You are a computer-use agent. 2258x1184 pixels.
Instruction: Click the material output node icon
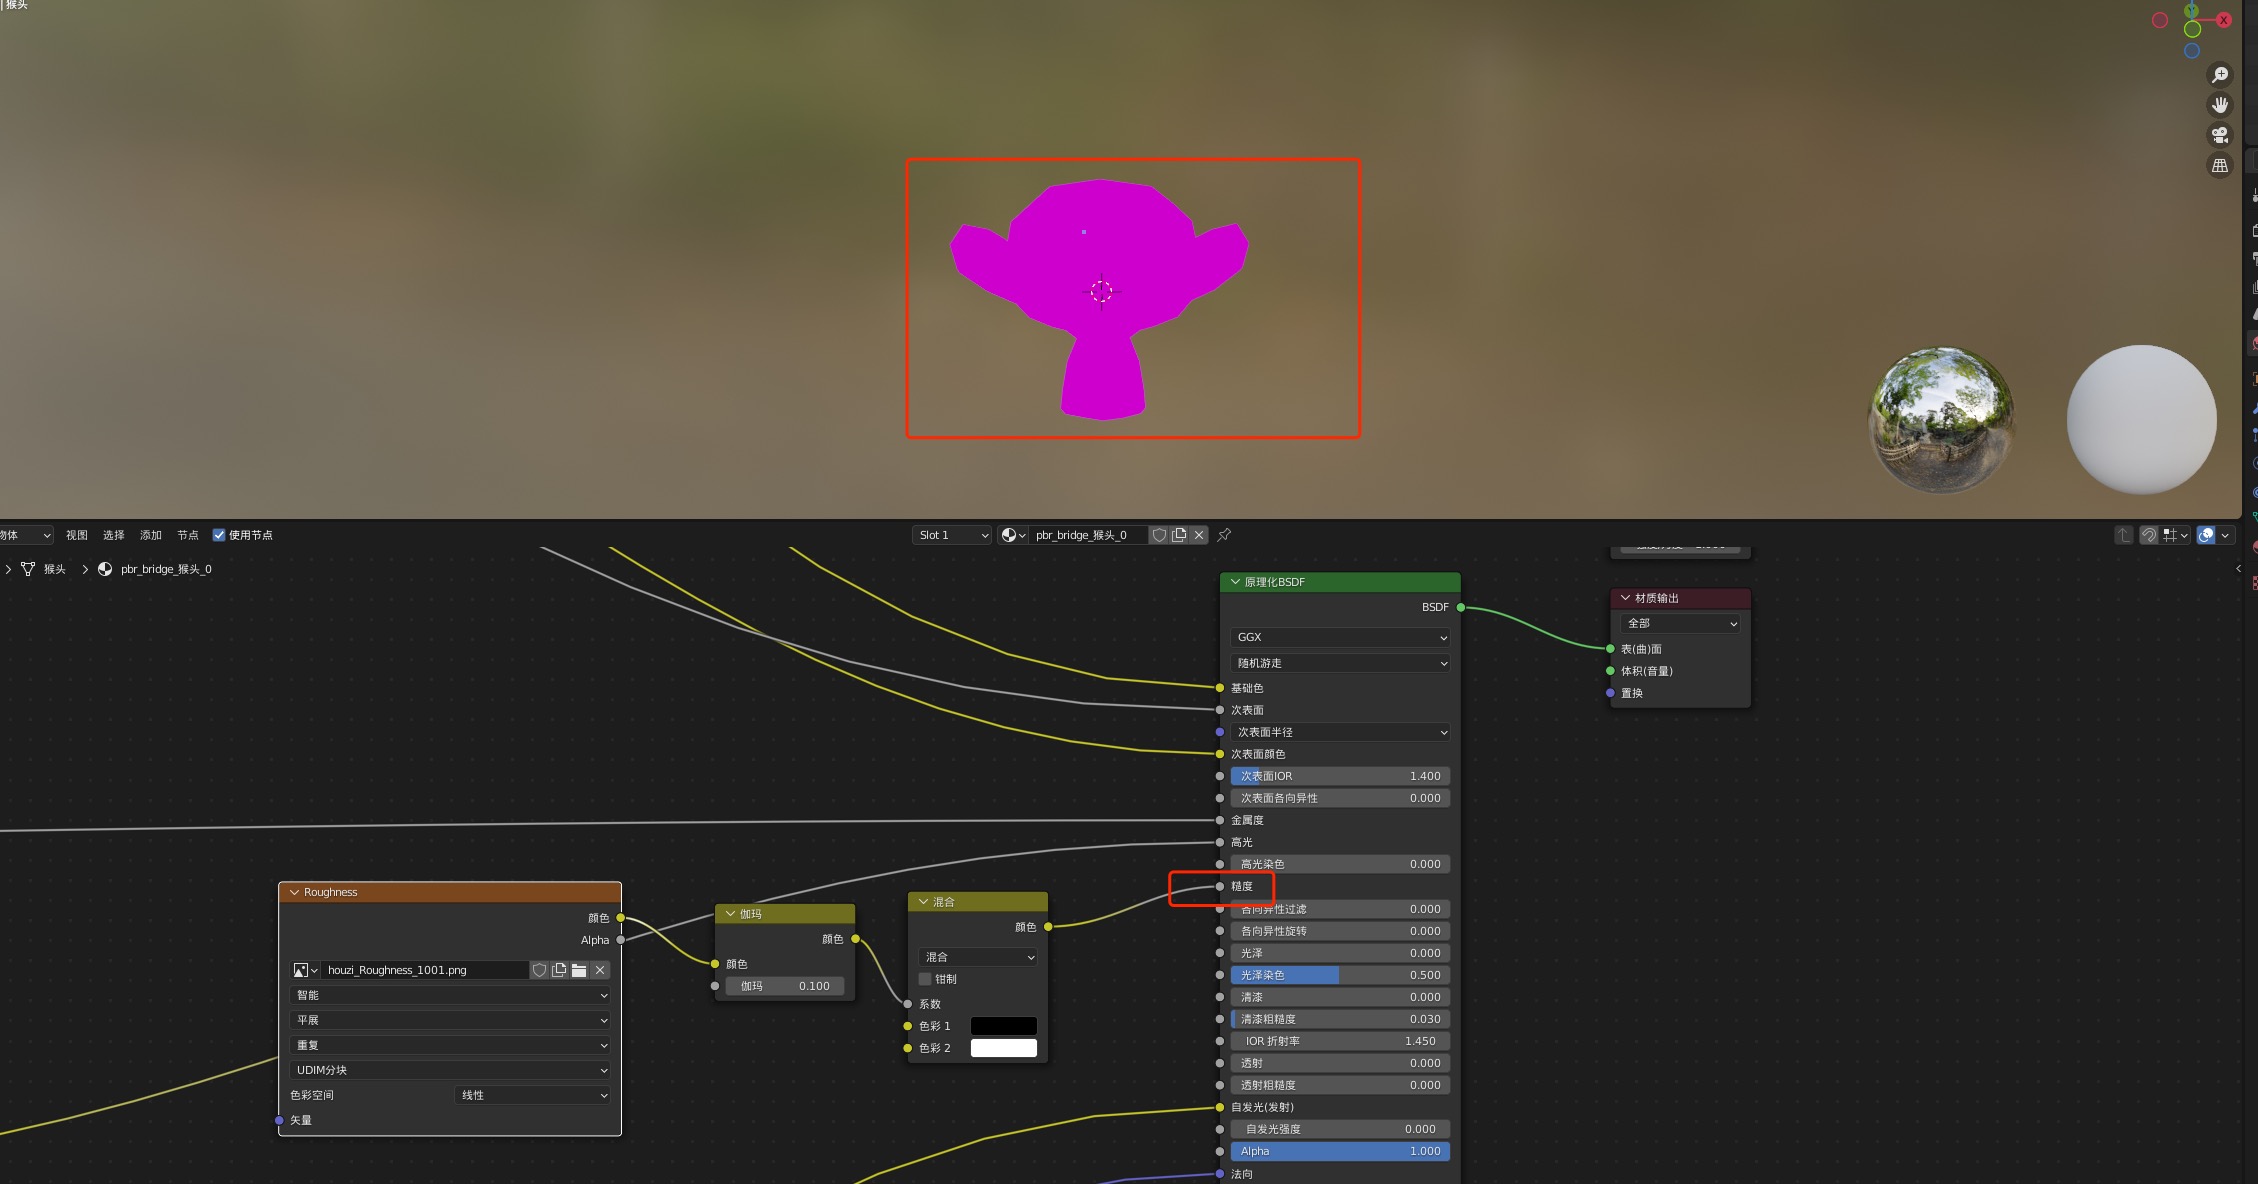1623,597
